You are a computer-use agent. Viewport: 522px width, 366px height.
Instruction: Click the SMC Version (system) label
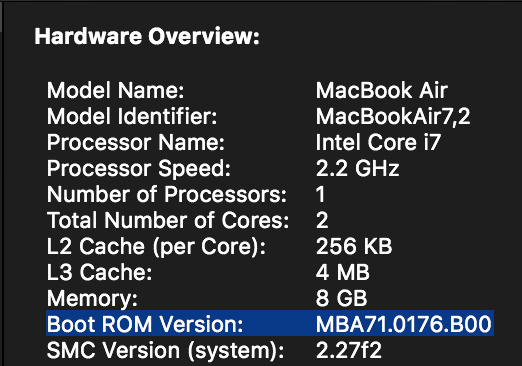166,350
